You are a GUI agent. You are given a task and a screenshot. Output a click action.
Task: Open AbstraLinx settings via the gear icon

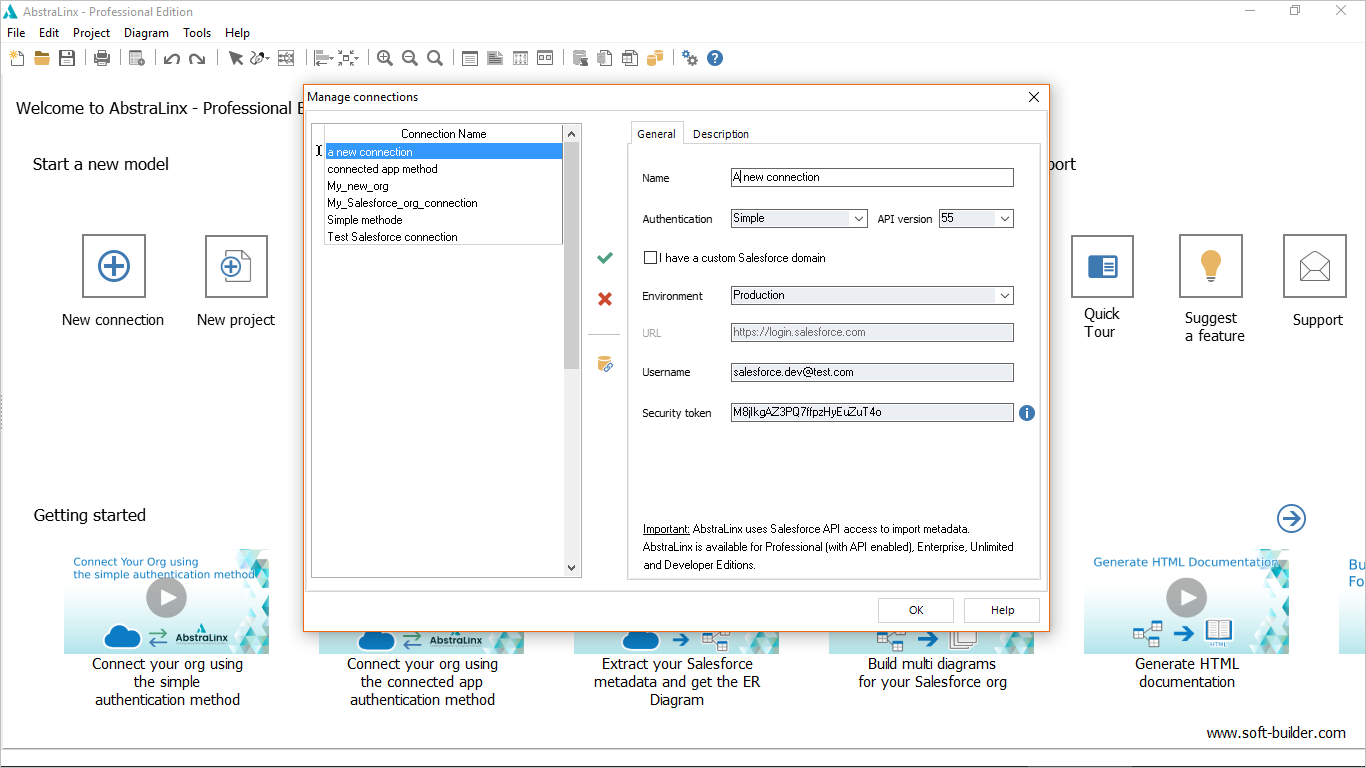coord(690,58)
